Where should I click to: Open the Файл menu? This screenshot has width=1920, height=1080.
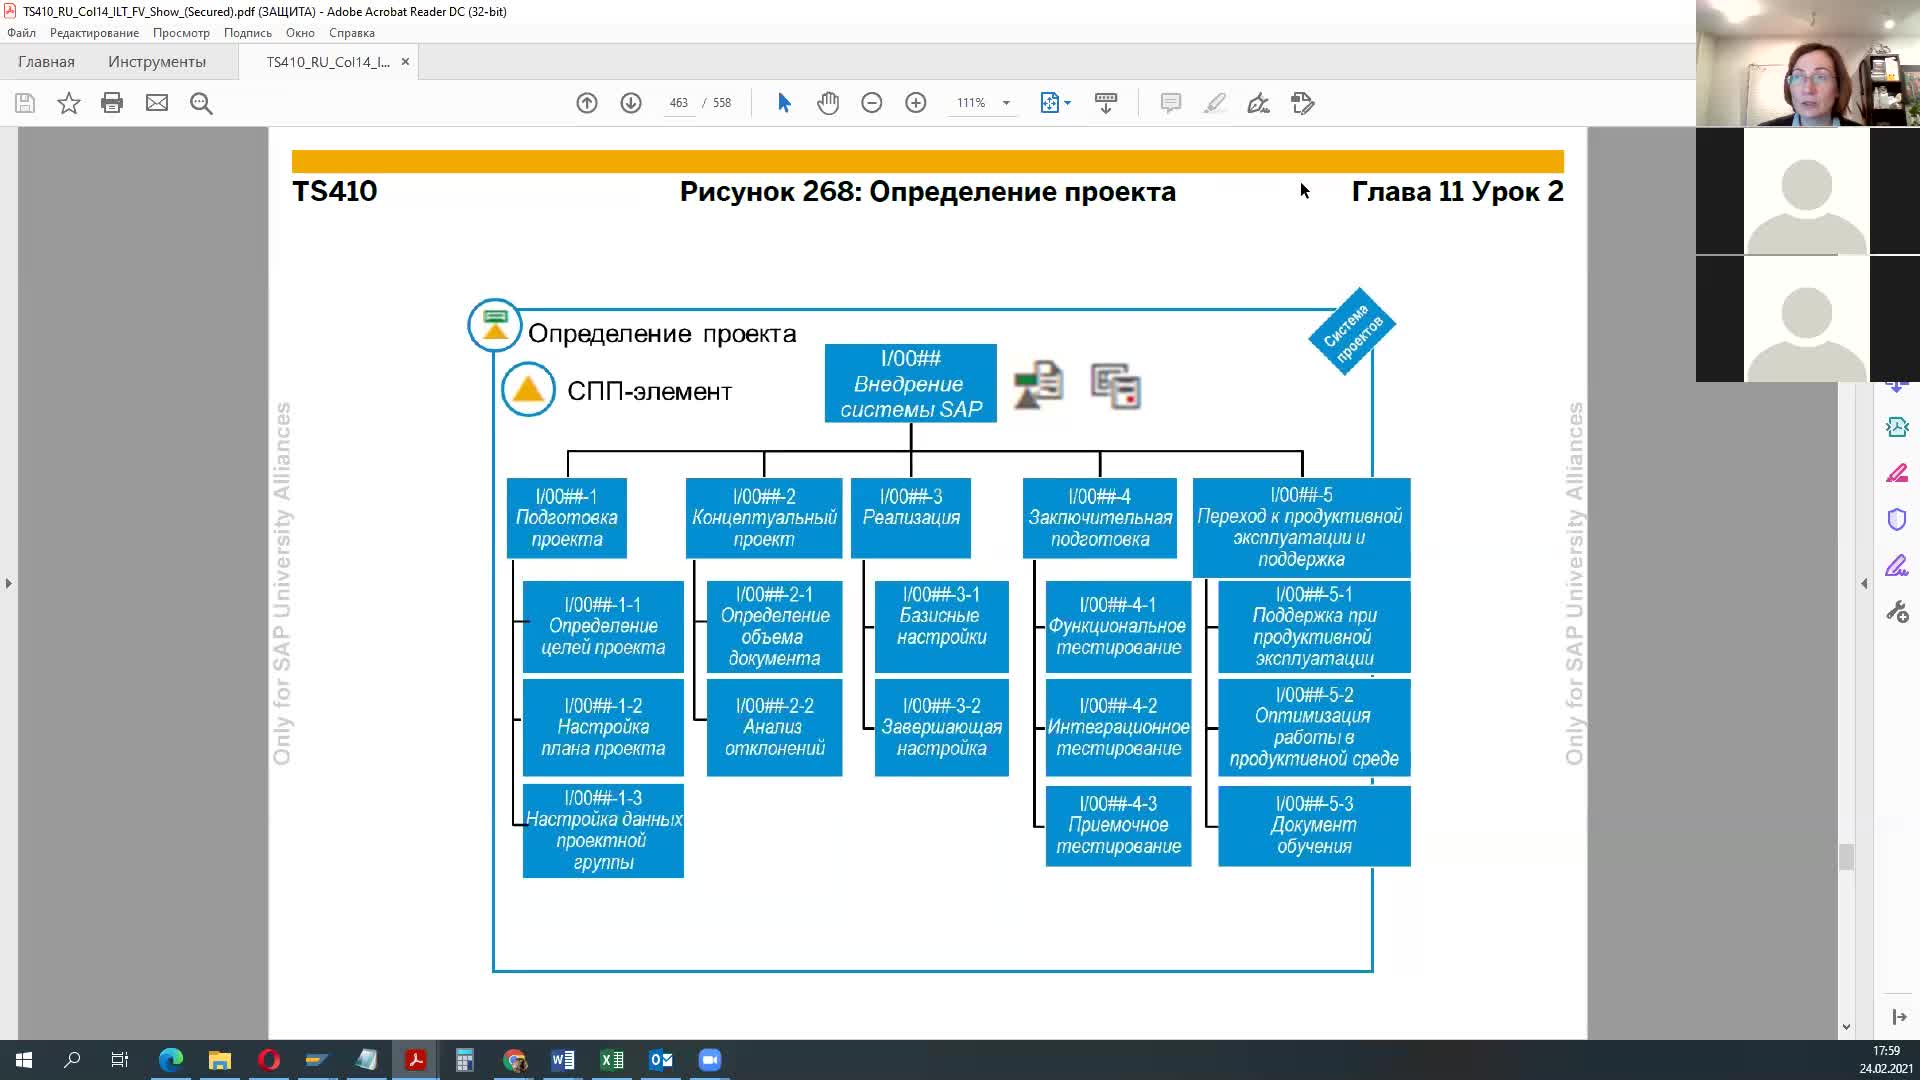tap(21, 33)
